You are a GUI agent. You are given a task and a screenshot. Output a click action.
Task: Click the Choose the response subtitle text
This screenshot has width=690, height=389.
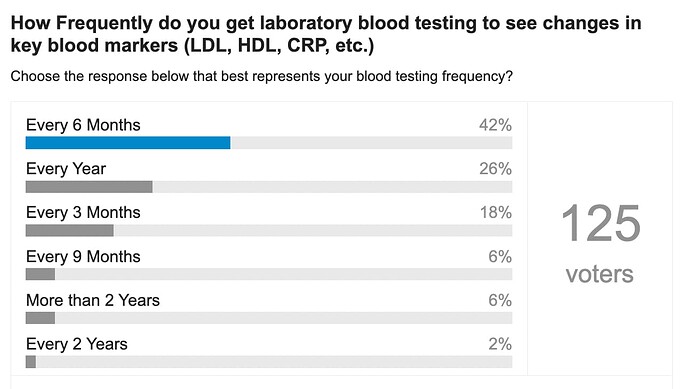tap(262, 76)
